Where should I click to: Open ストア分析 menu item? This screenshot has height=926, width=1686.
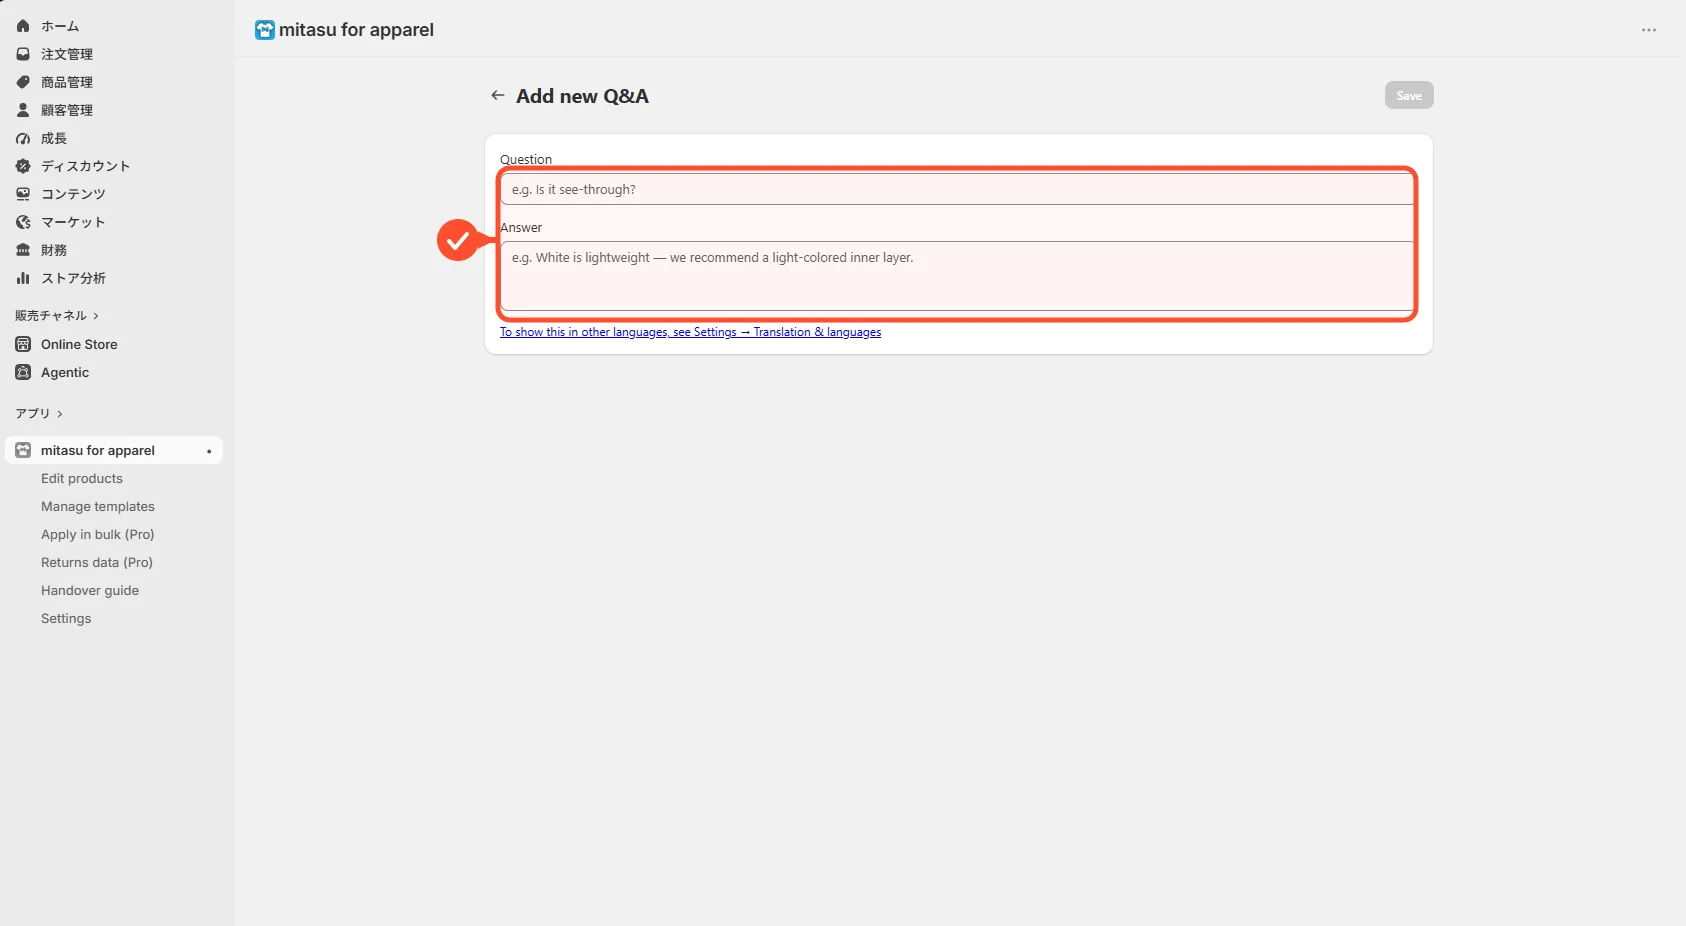(73, 278)
